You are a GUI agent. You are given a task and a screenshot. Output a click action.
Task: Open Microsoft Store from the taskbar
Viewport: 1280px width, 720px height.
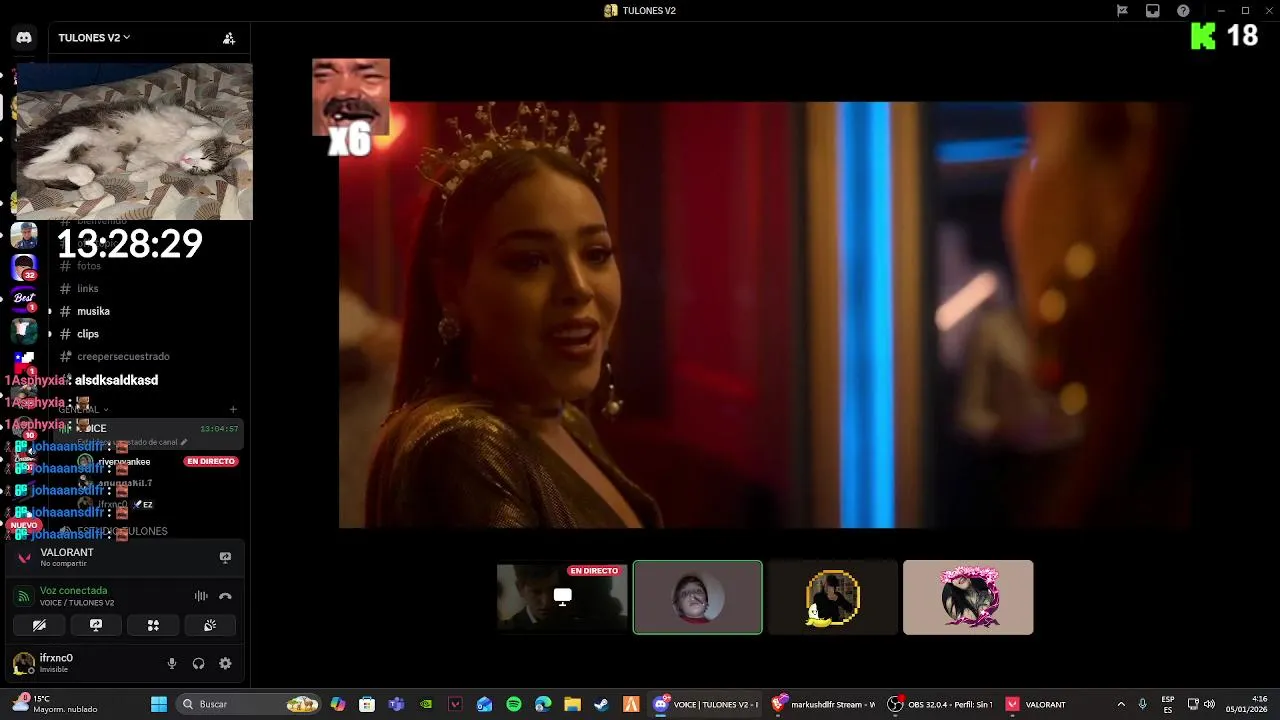[x=367, y=704]
